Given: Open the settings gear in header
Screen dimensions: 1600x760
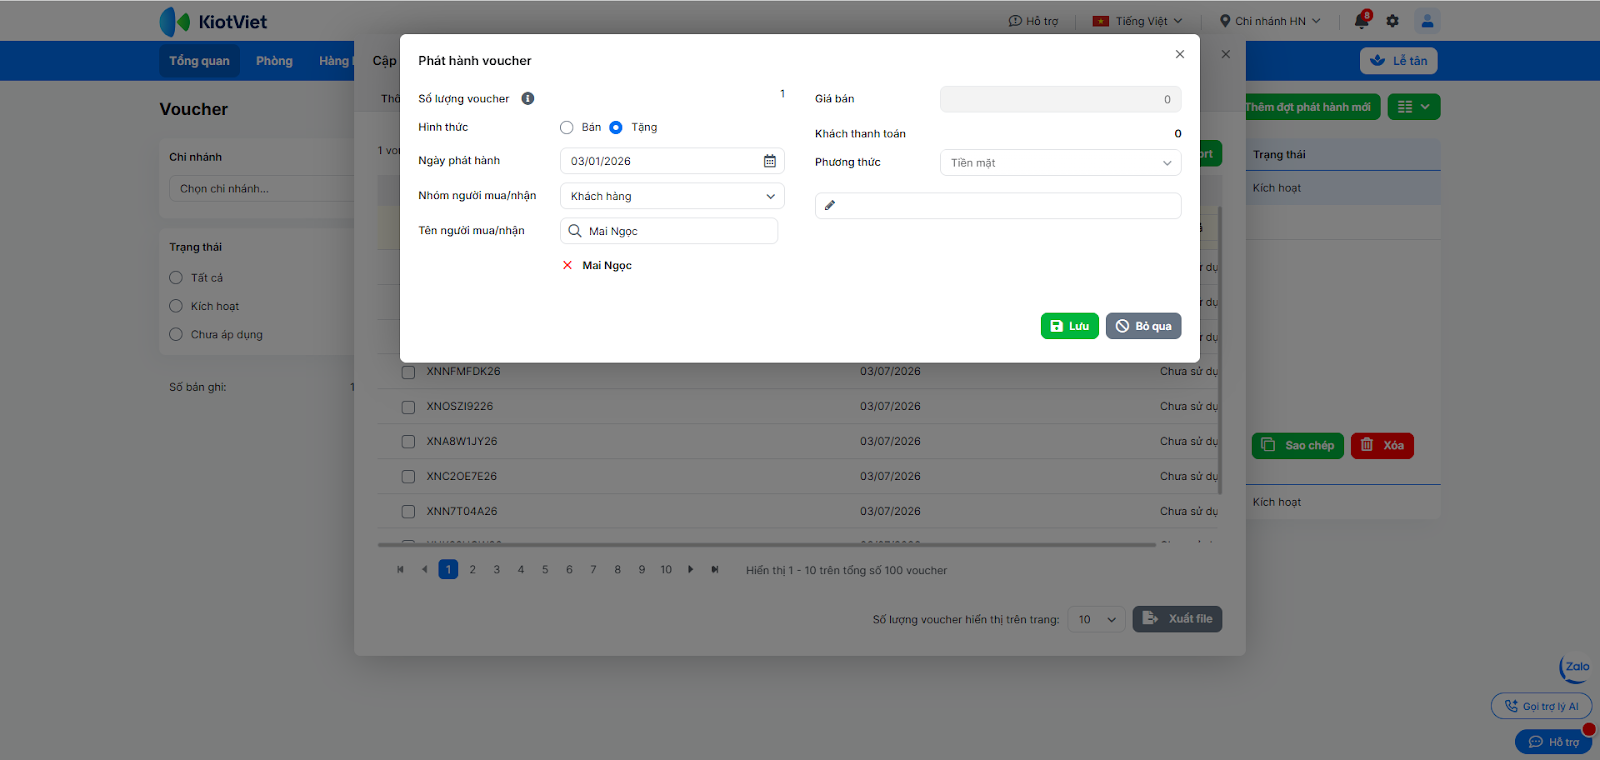Looking at the screenshot, I should click(x=1392, y=21).
